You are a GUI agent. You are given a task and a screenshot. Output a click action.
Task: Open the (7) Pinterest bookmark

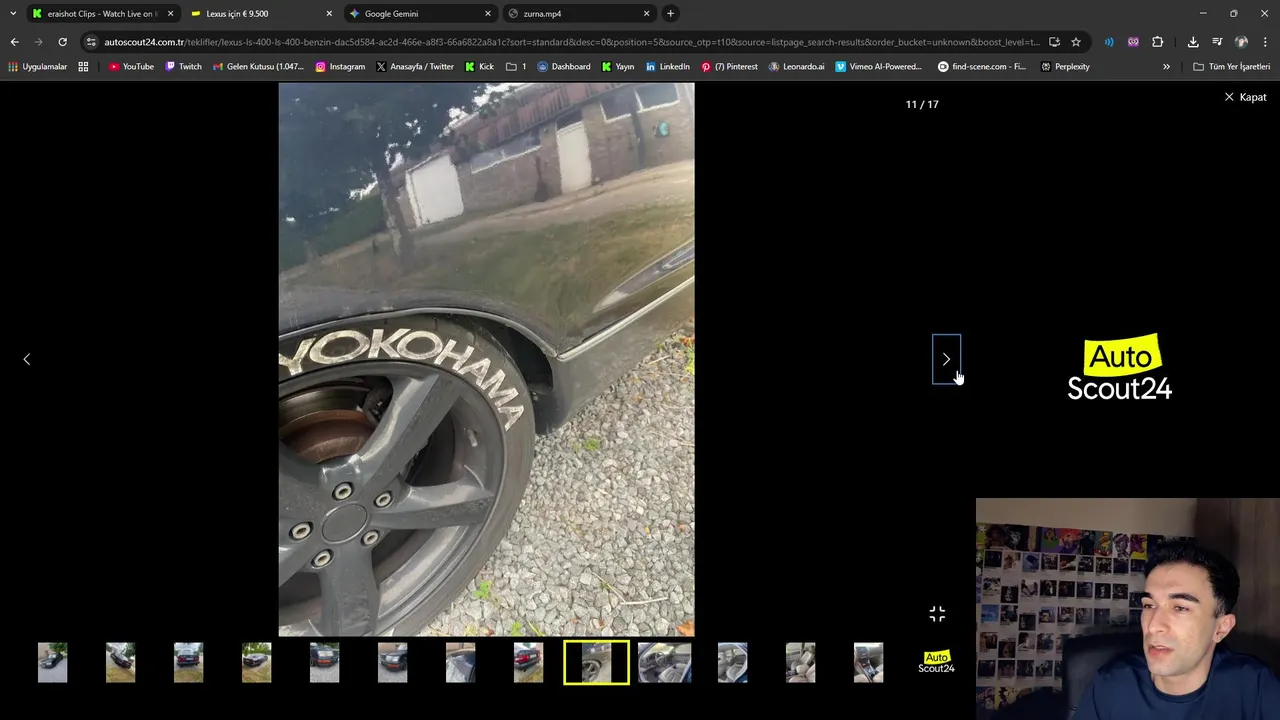729,67
